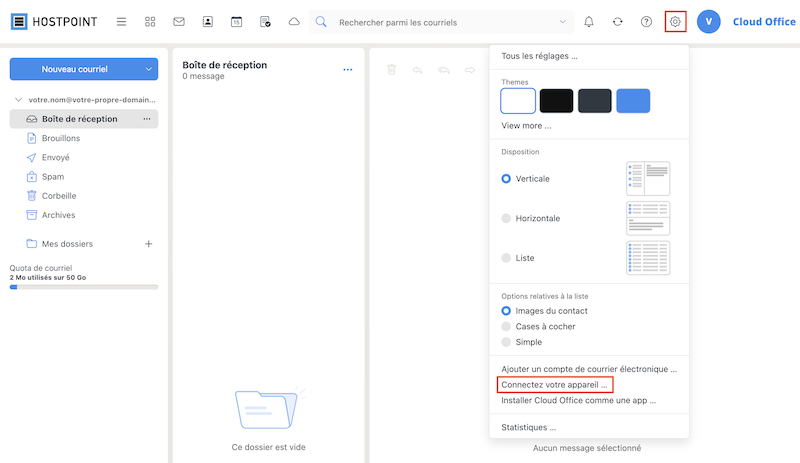Open the account avatar V
Image resolution: width=800 pixels, height=463 pixels.
709,22
